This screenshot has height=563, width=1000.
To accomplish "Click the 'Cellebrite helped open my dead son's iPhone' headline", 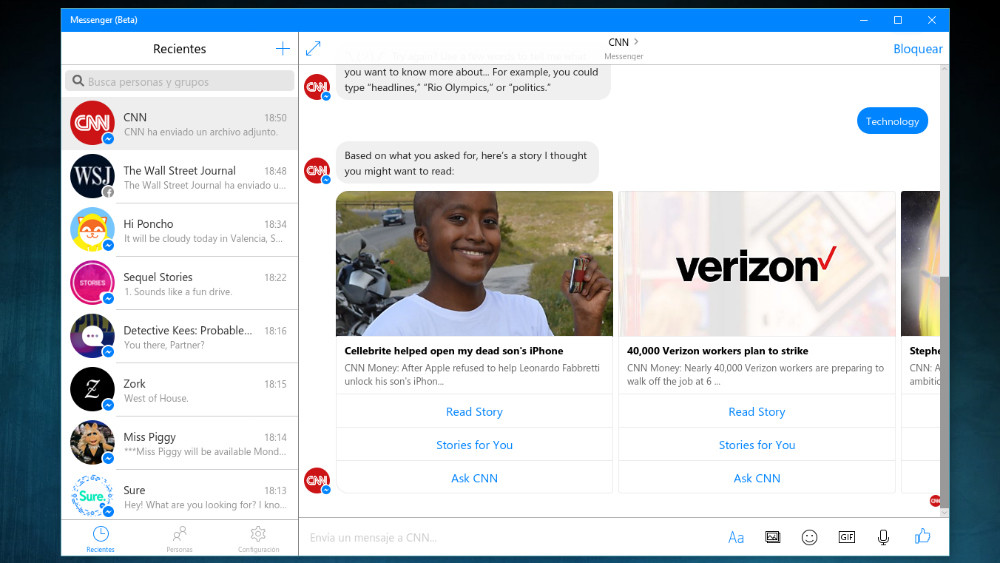I will [454, 351].
